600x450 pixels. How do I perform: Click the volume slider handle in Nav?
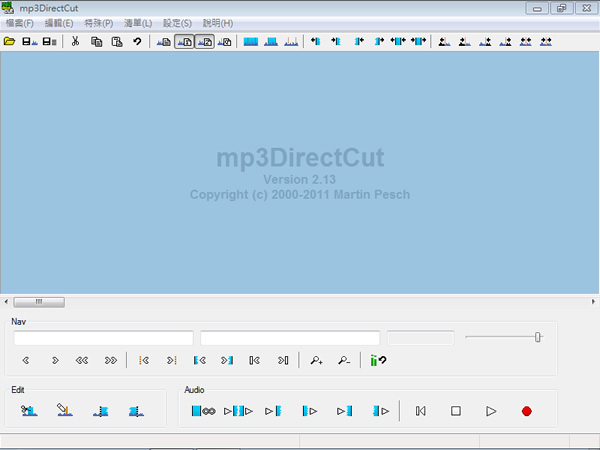(538, 337)
